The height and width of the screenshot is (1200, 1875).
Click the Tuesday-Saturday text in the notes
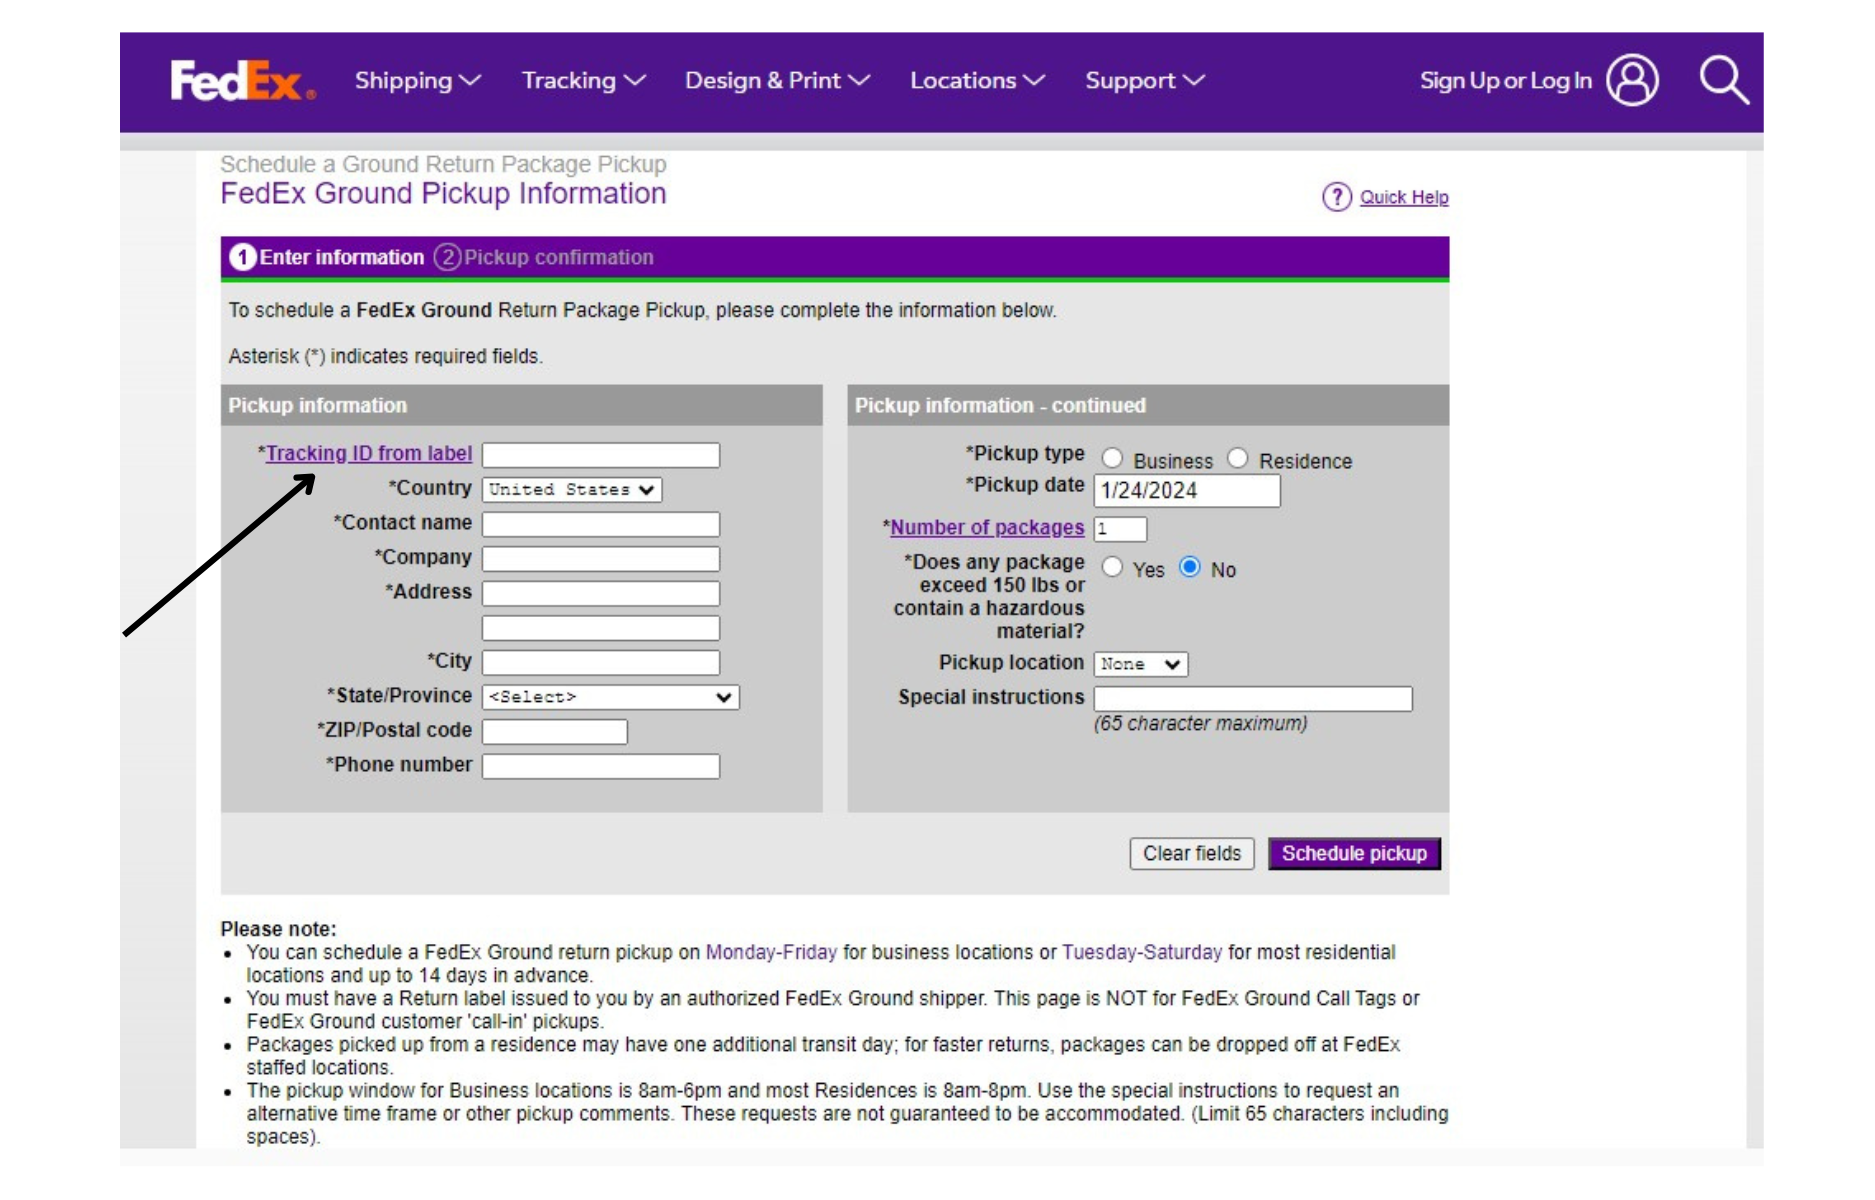(1142, 952)
